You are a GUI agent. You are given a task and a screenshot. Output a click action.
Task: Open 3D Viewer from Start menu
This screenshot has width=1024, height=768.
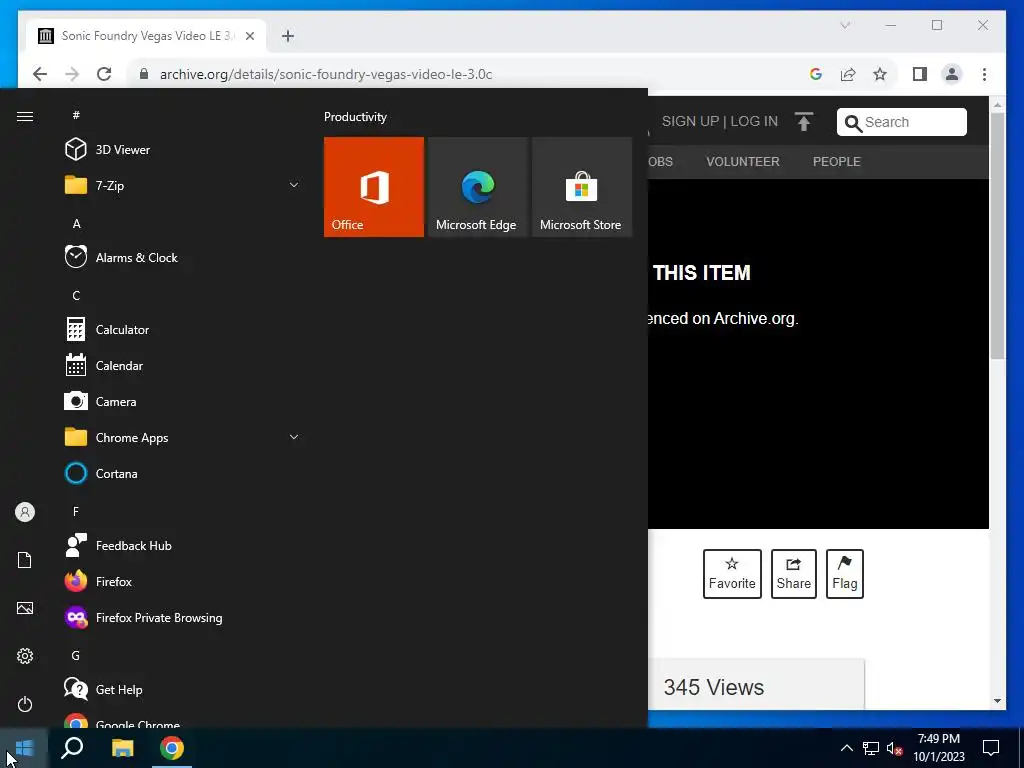183,150
